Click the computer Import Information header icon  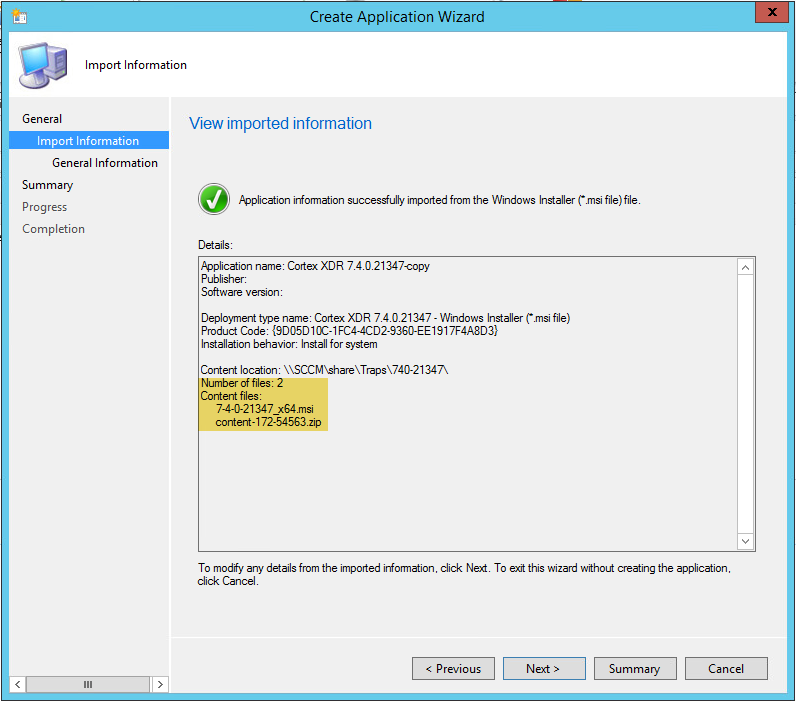coord(43,65)
